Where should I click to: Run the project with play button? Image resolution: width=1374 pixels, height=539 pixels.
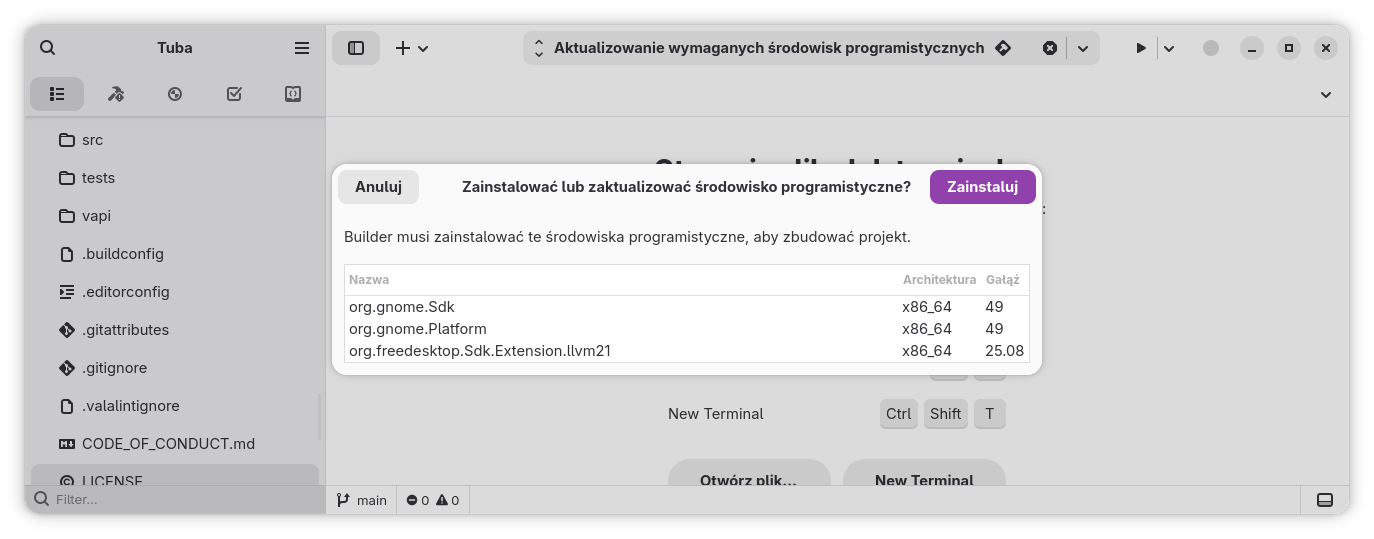click(x=1140, y=48)
